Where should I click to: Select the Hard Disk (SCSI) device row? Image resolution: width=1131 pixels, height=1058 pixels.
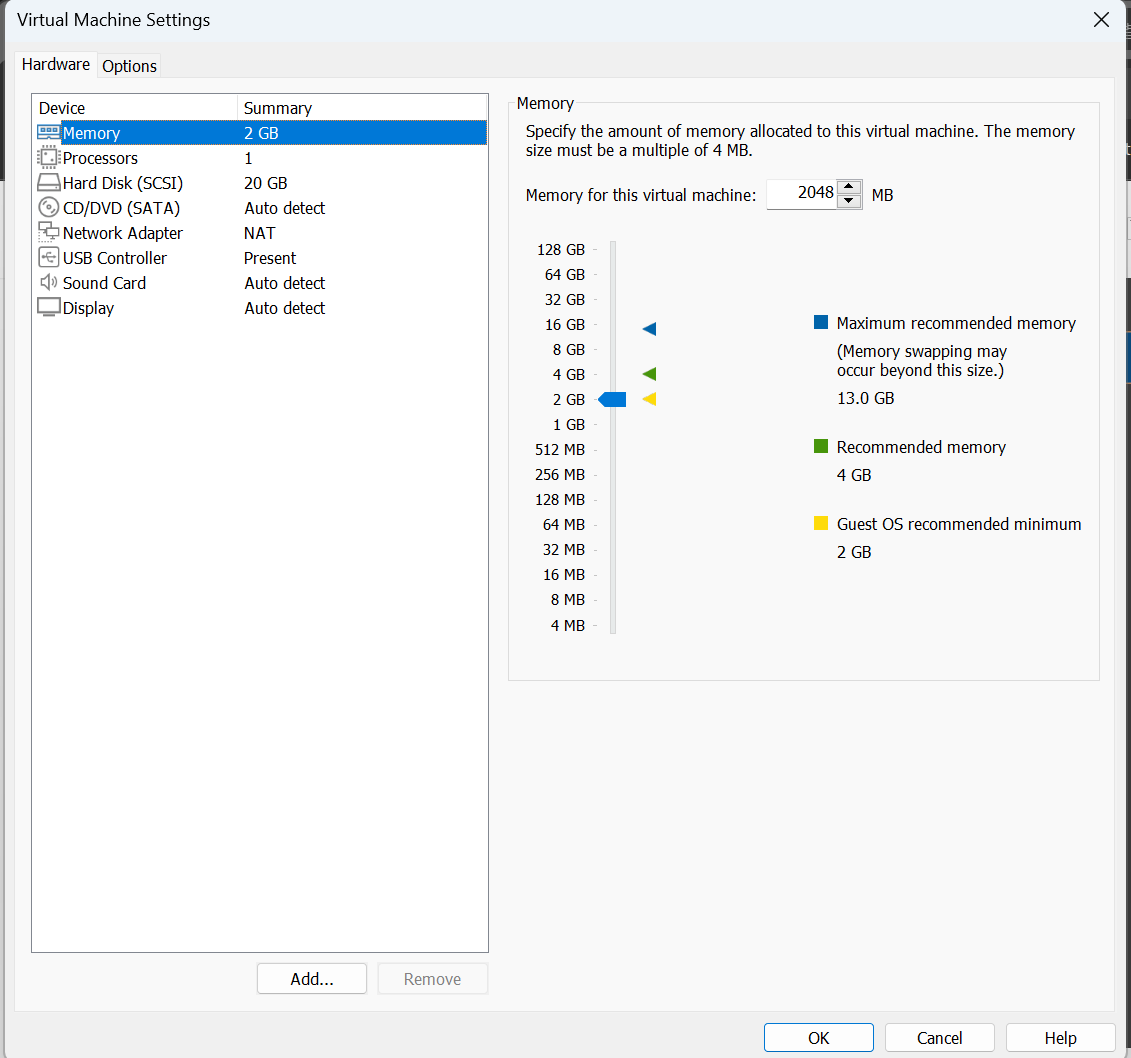(261, 183)
